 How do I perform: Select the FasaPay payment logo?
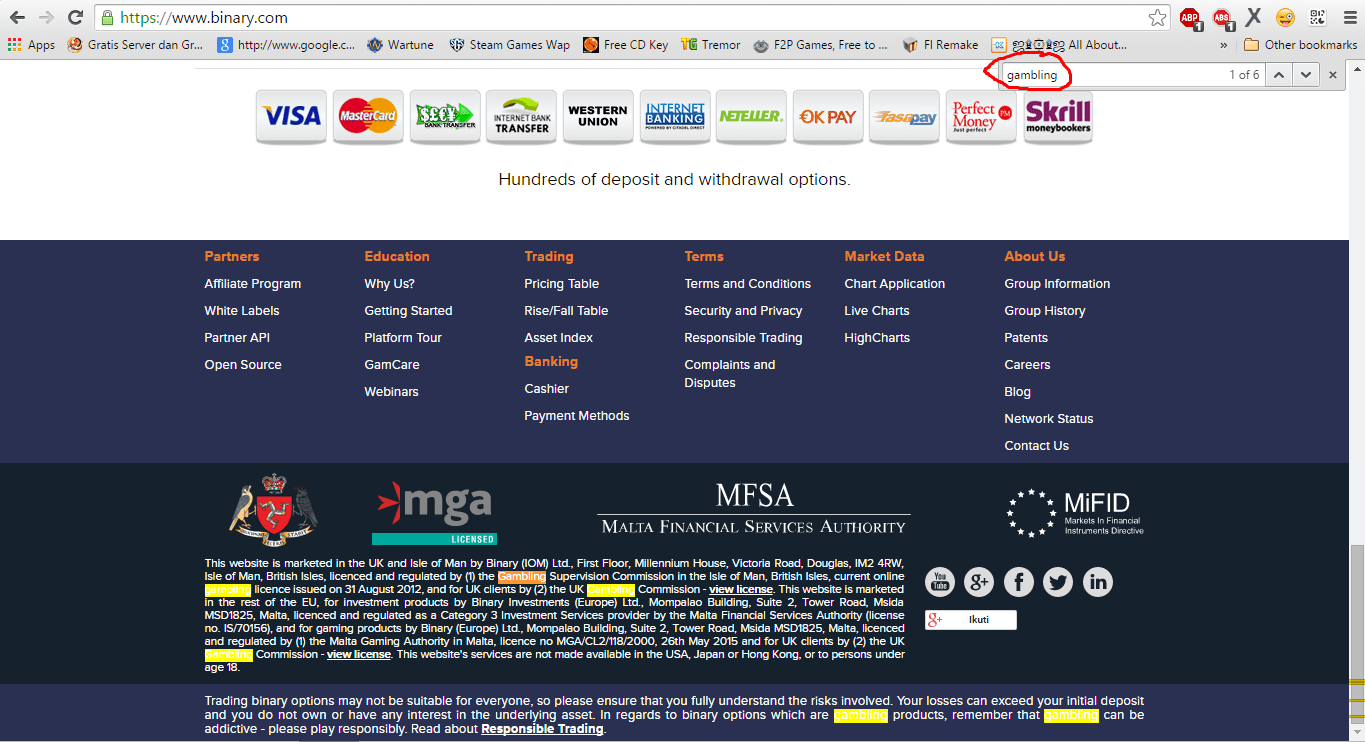tap(905, 117)
